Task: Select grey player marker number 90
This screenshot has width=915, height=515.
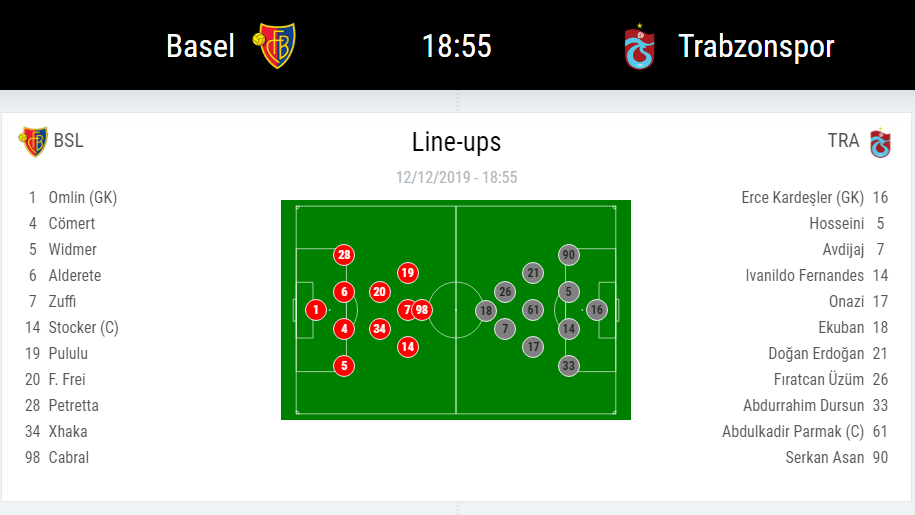Action: pos(569,255)
